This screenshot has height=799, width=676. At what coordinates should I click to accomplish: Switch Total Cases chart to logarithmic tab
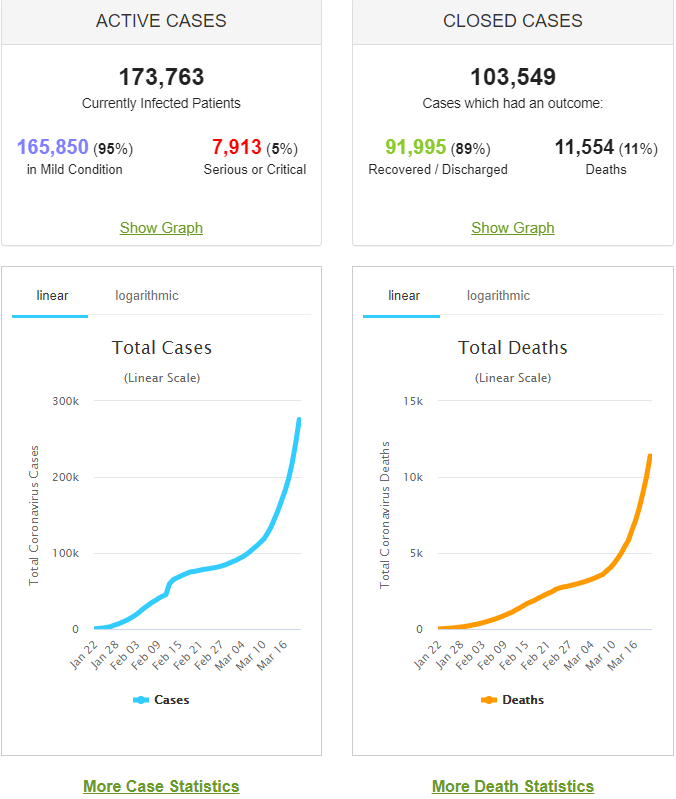[147, 296]
